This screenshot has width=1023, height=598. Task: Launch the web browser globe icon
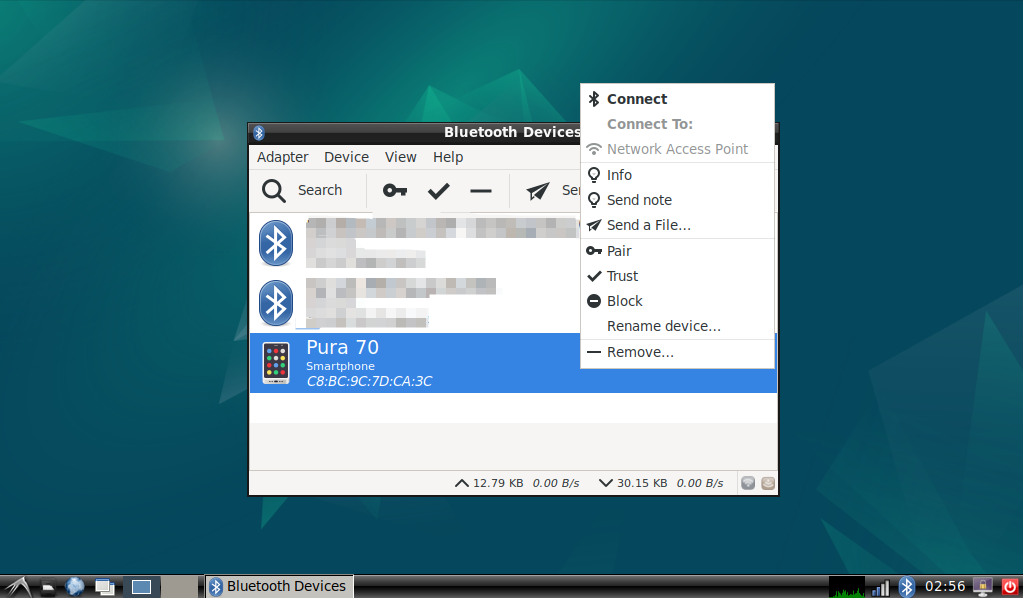tap(75, 587)
